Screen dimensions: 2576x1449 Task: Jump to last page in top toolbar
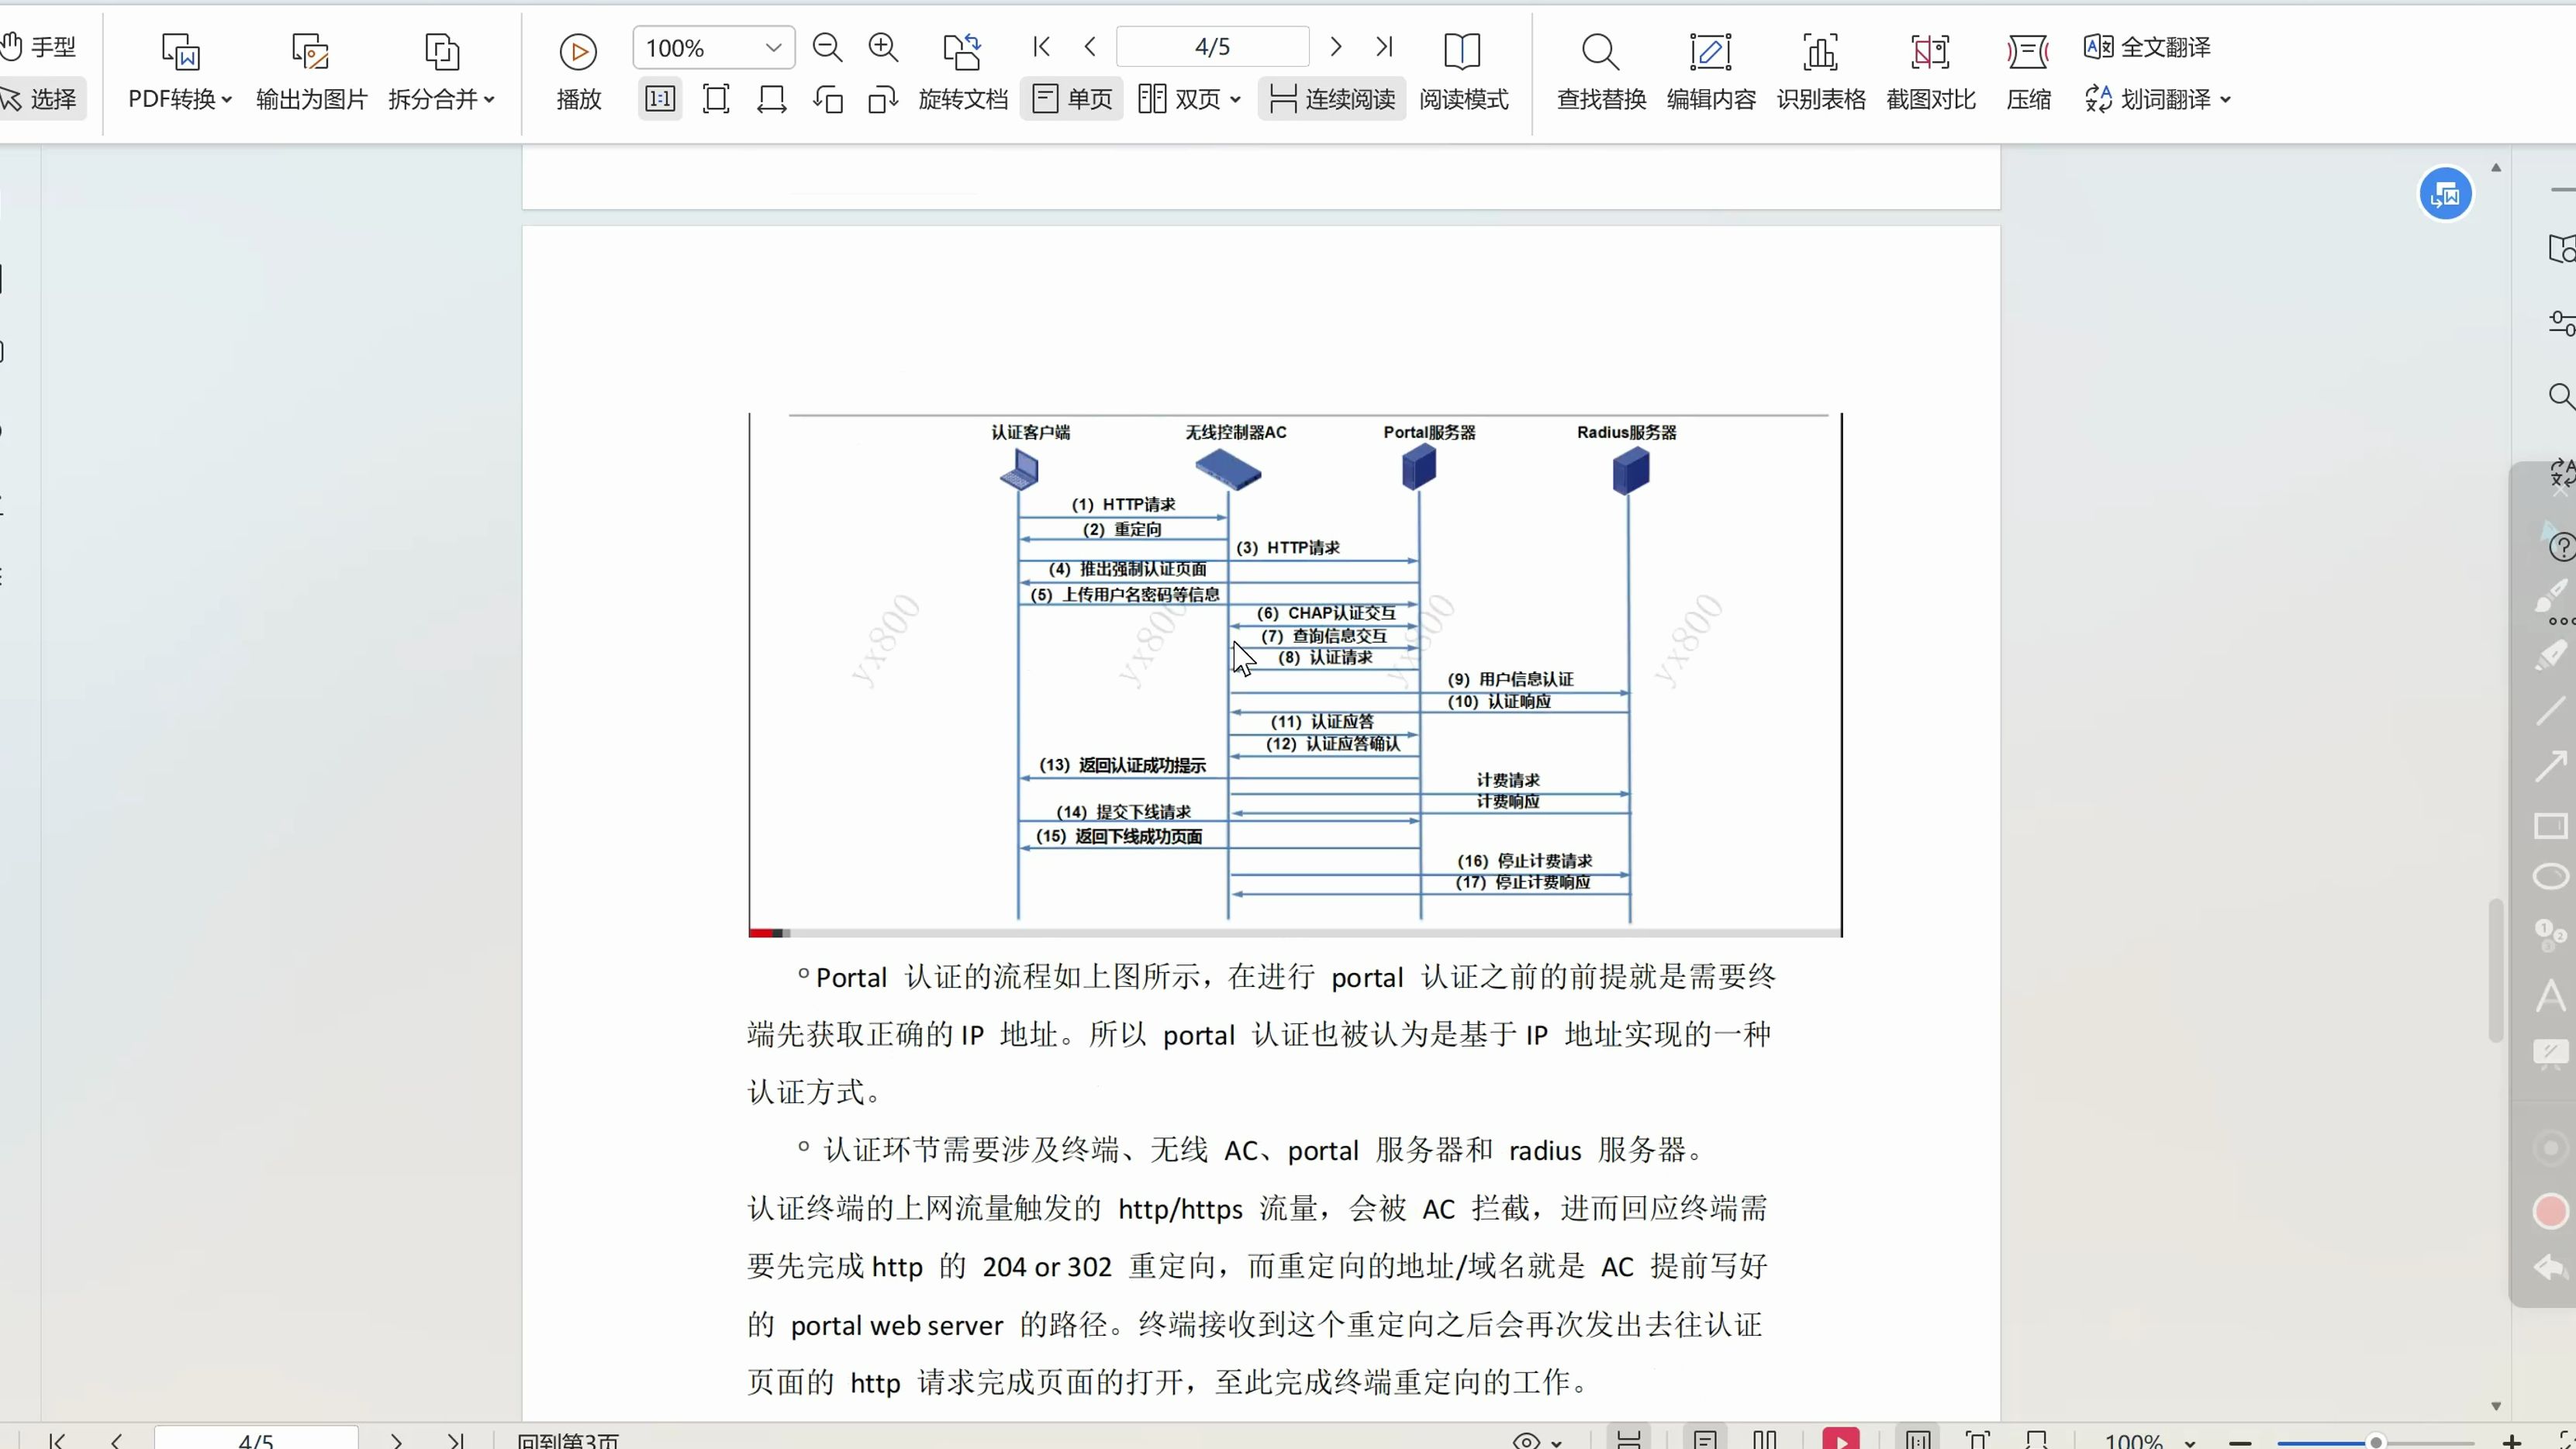1384,46
